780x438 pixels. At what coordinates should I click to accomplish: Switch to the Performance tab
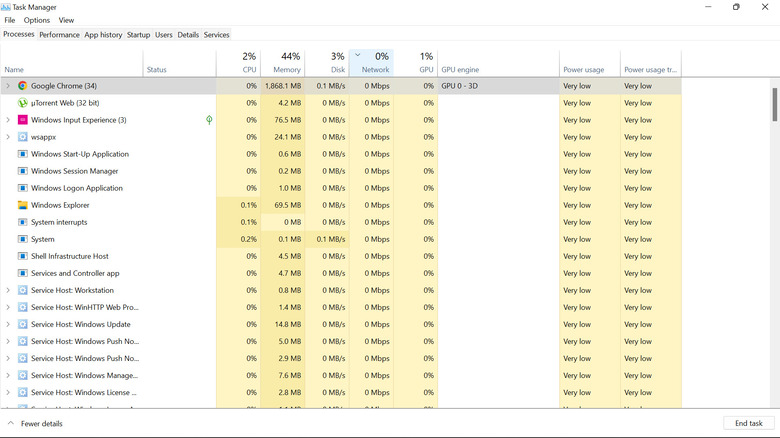click(x=59, y=35)
